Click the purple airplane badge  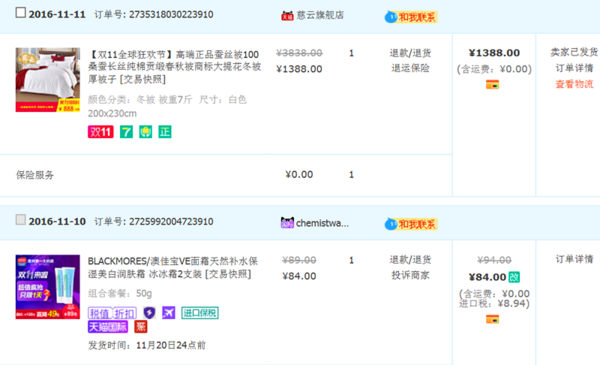tap(168, 313)
